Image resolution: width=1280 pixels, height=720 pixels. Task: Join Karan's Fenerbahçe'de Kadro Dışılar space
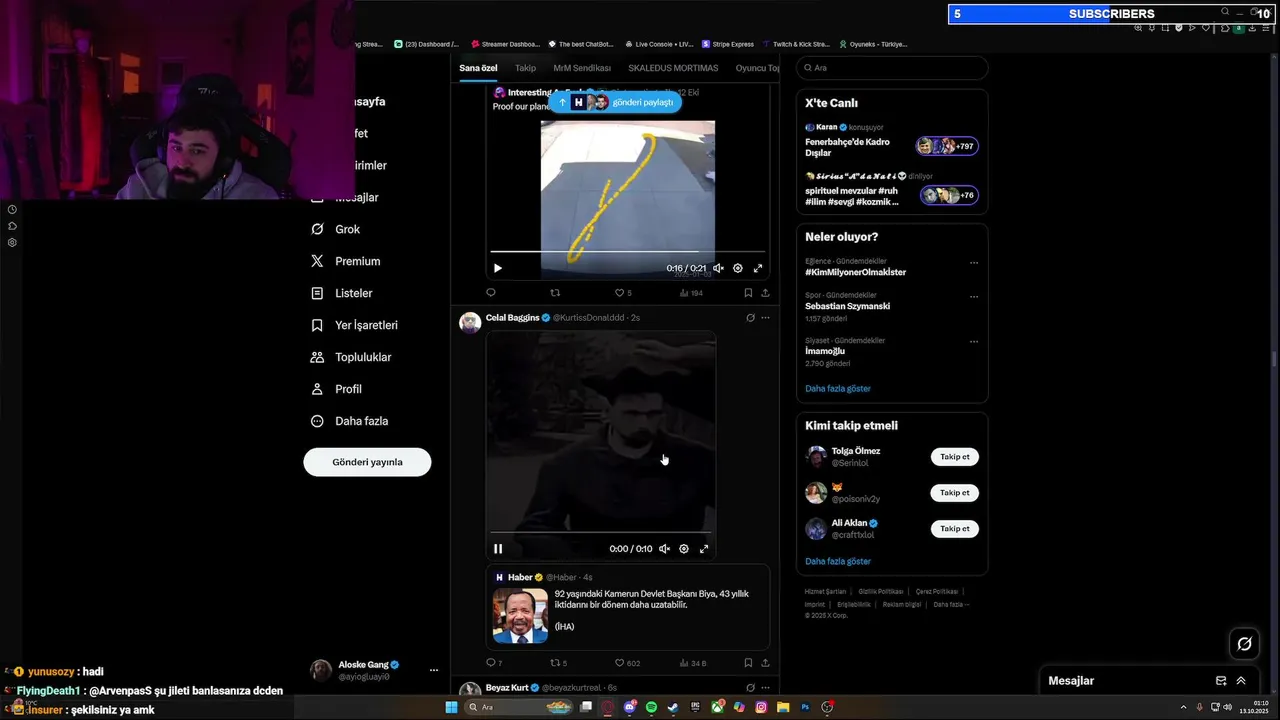[892, 142]
